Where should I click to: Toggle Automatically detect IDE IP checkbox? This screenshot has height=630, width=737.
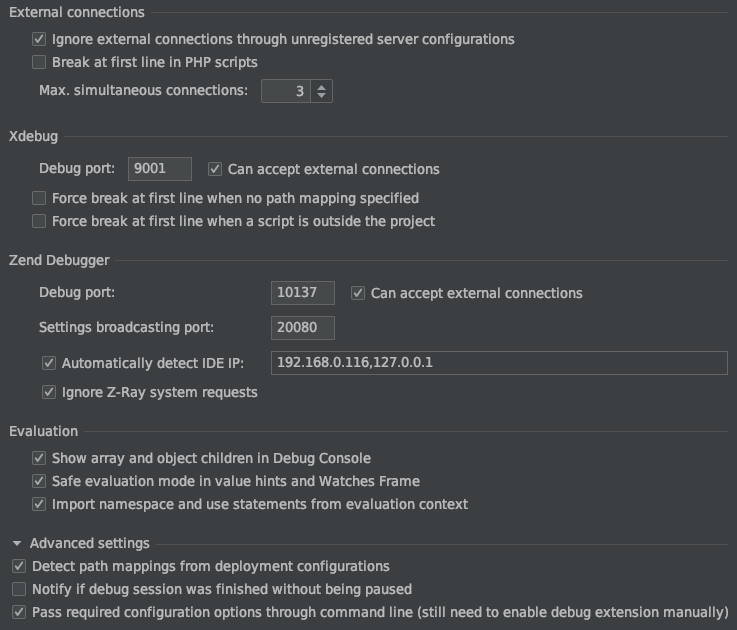pos(49,363)
